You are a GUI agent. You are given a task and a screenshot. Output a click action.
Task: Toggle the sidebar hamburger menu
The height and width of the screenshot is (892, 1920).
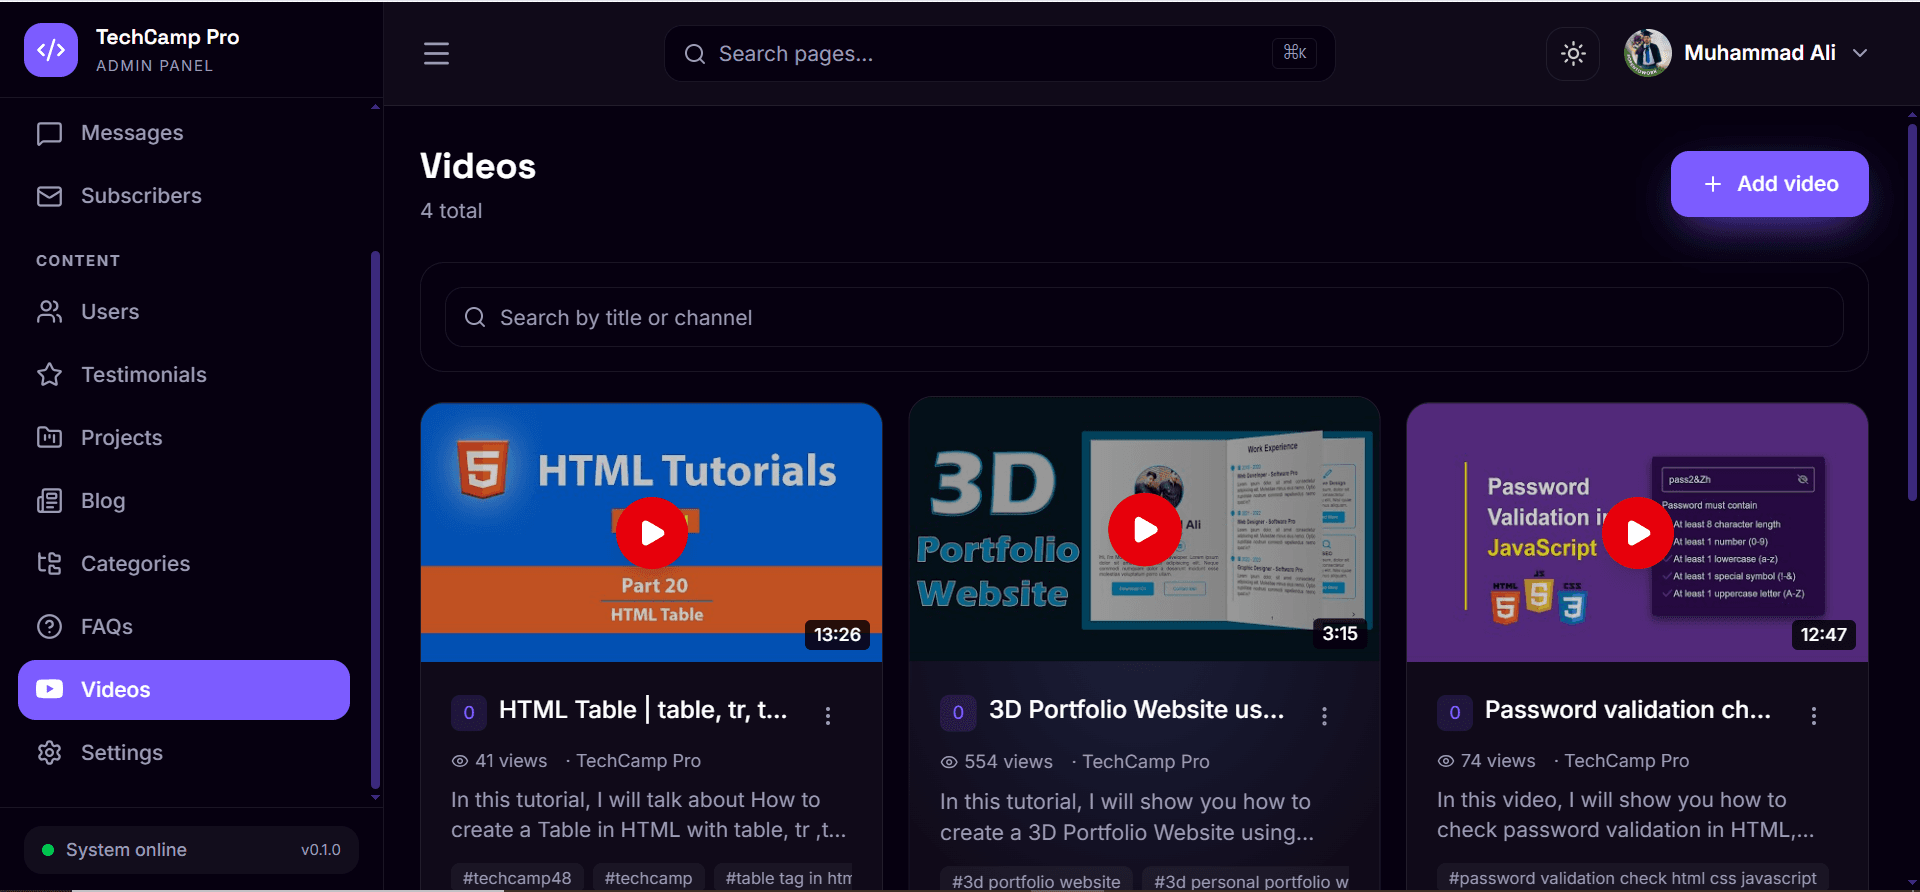436,53
